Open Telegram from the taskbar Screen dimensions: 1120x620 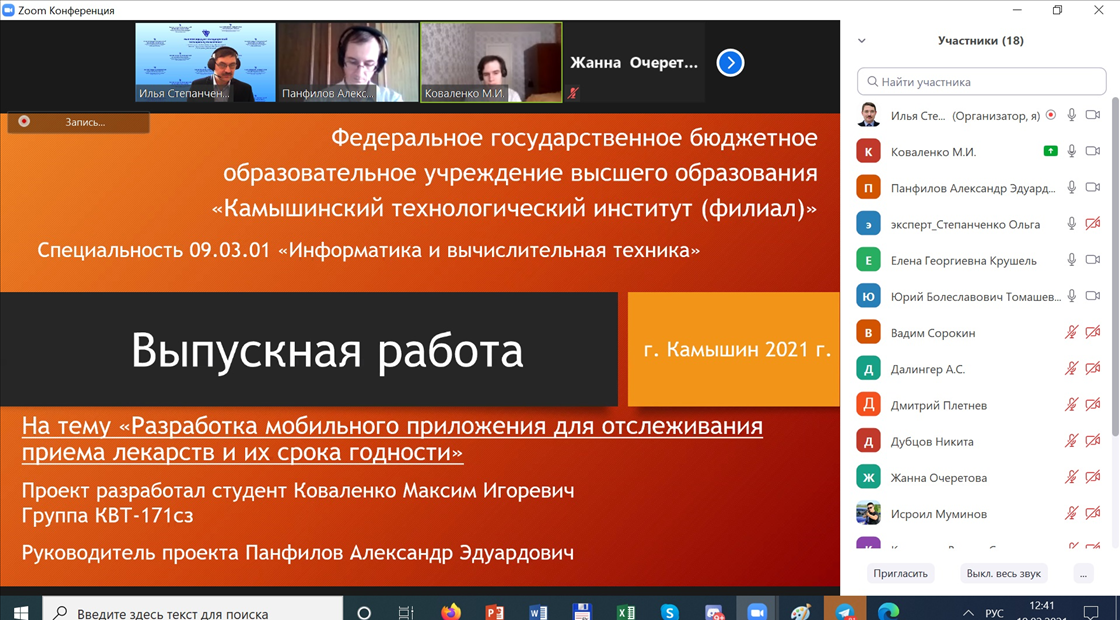(x=845, y=612)
